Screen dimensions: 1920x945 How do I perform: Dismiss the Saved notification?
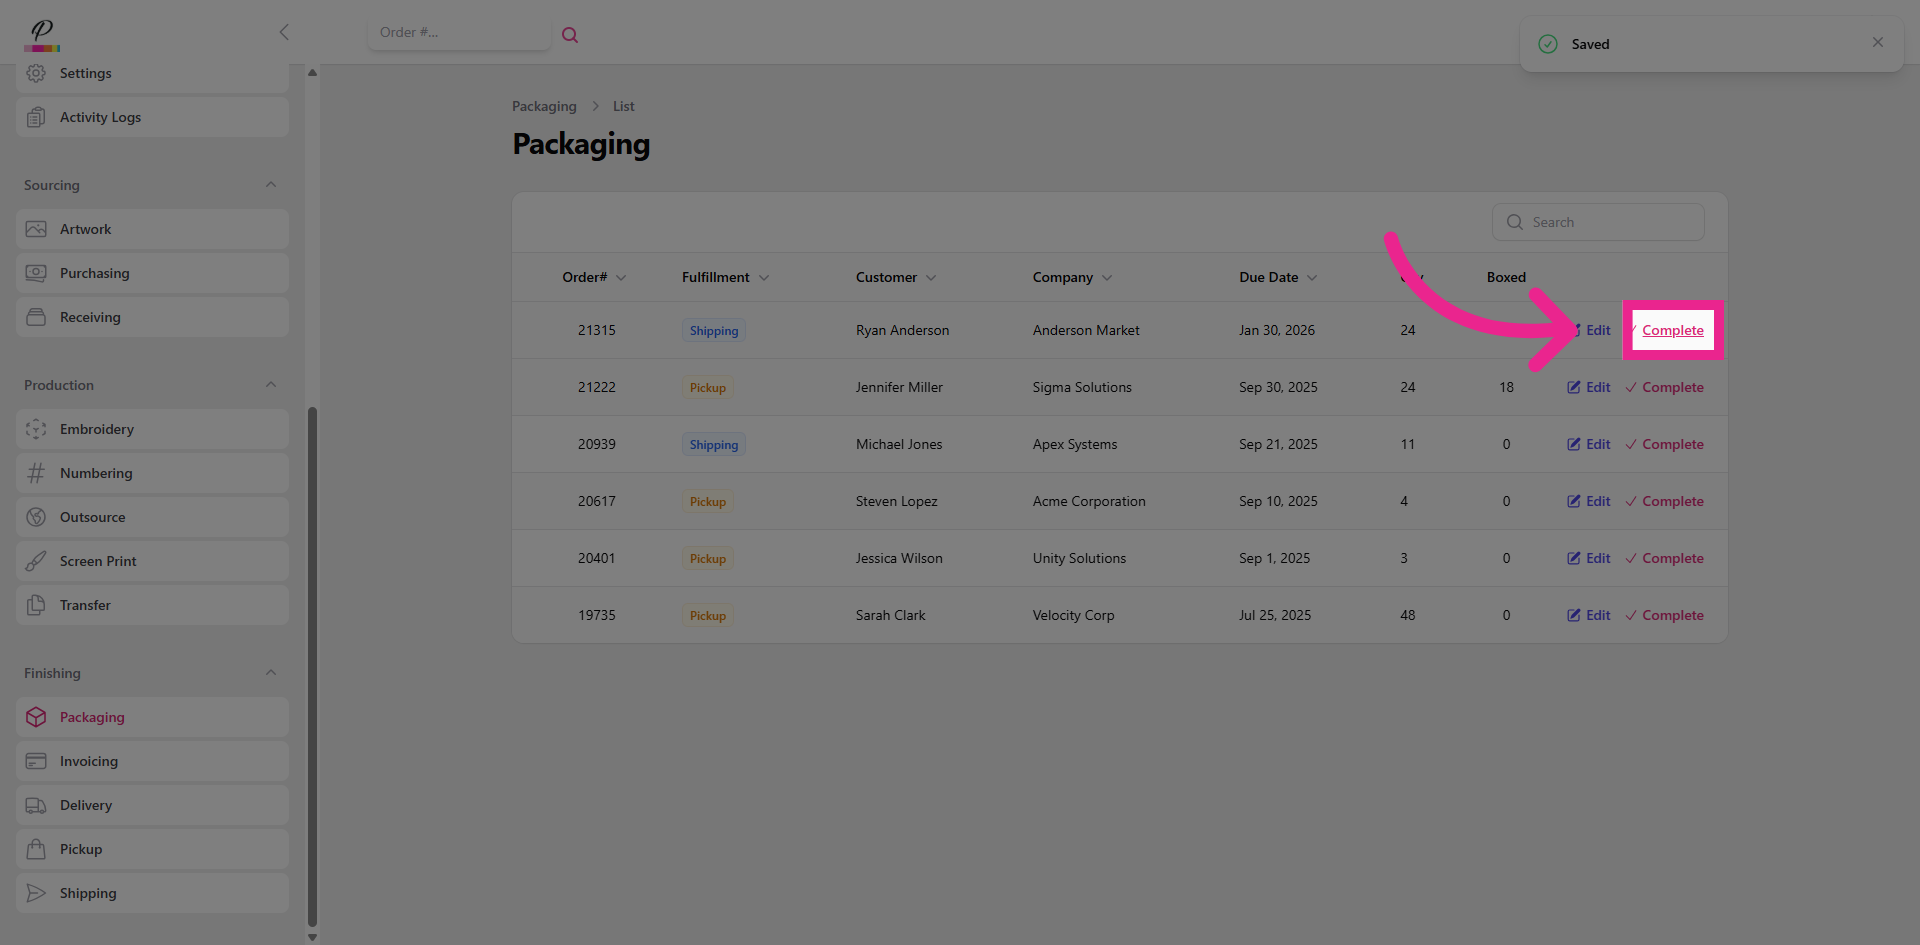(1877, 42)
